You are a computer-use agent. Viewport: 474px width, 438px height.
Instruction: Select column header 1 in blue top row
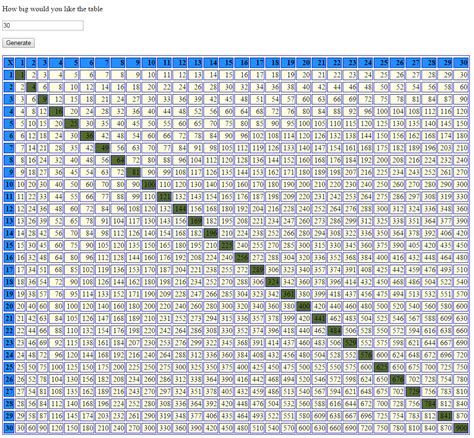20,62
